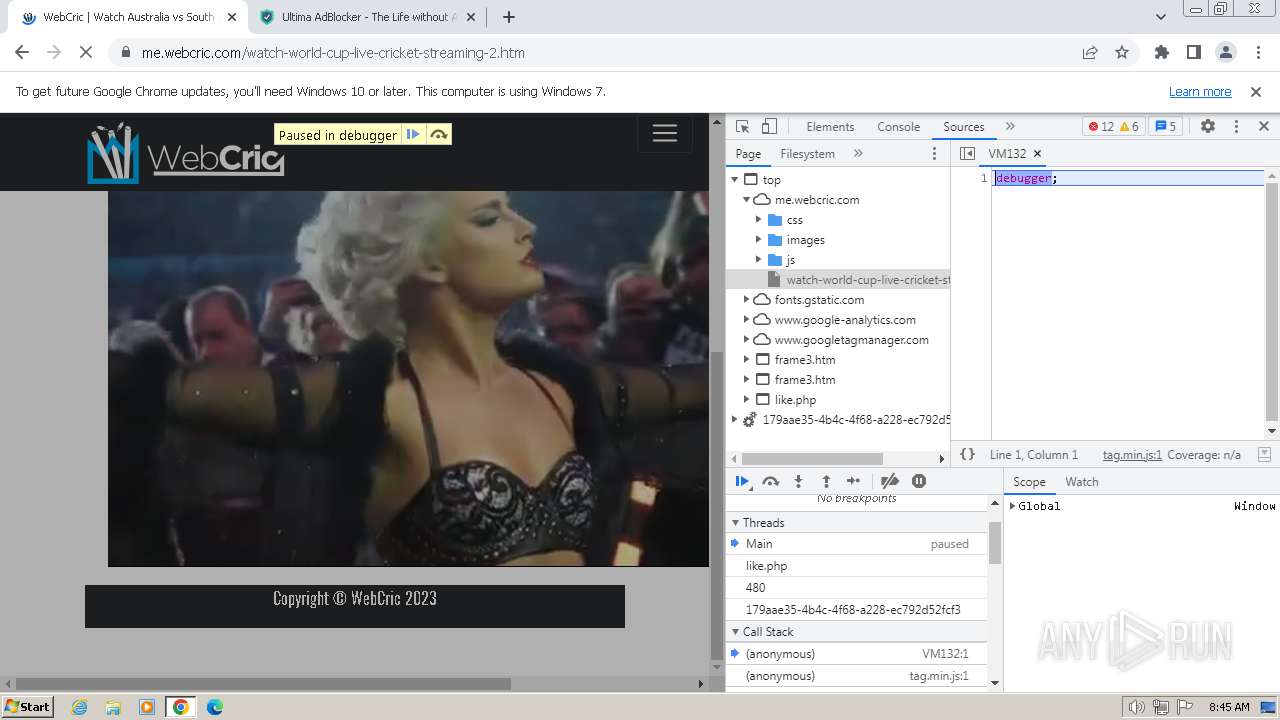The image size is (1280, 720).
Task: Expand the 179aae35 worker node
Action: coord(735,420)
